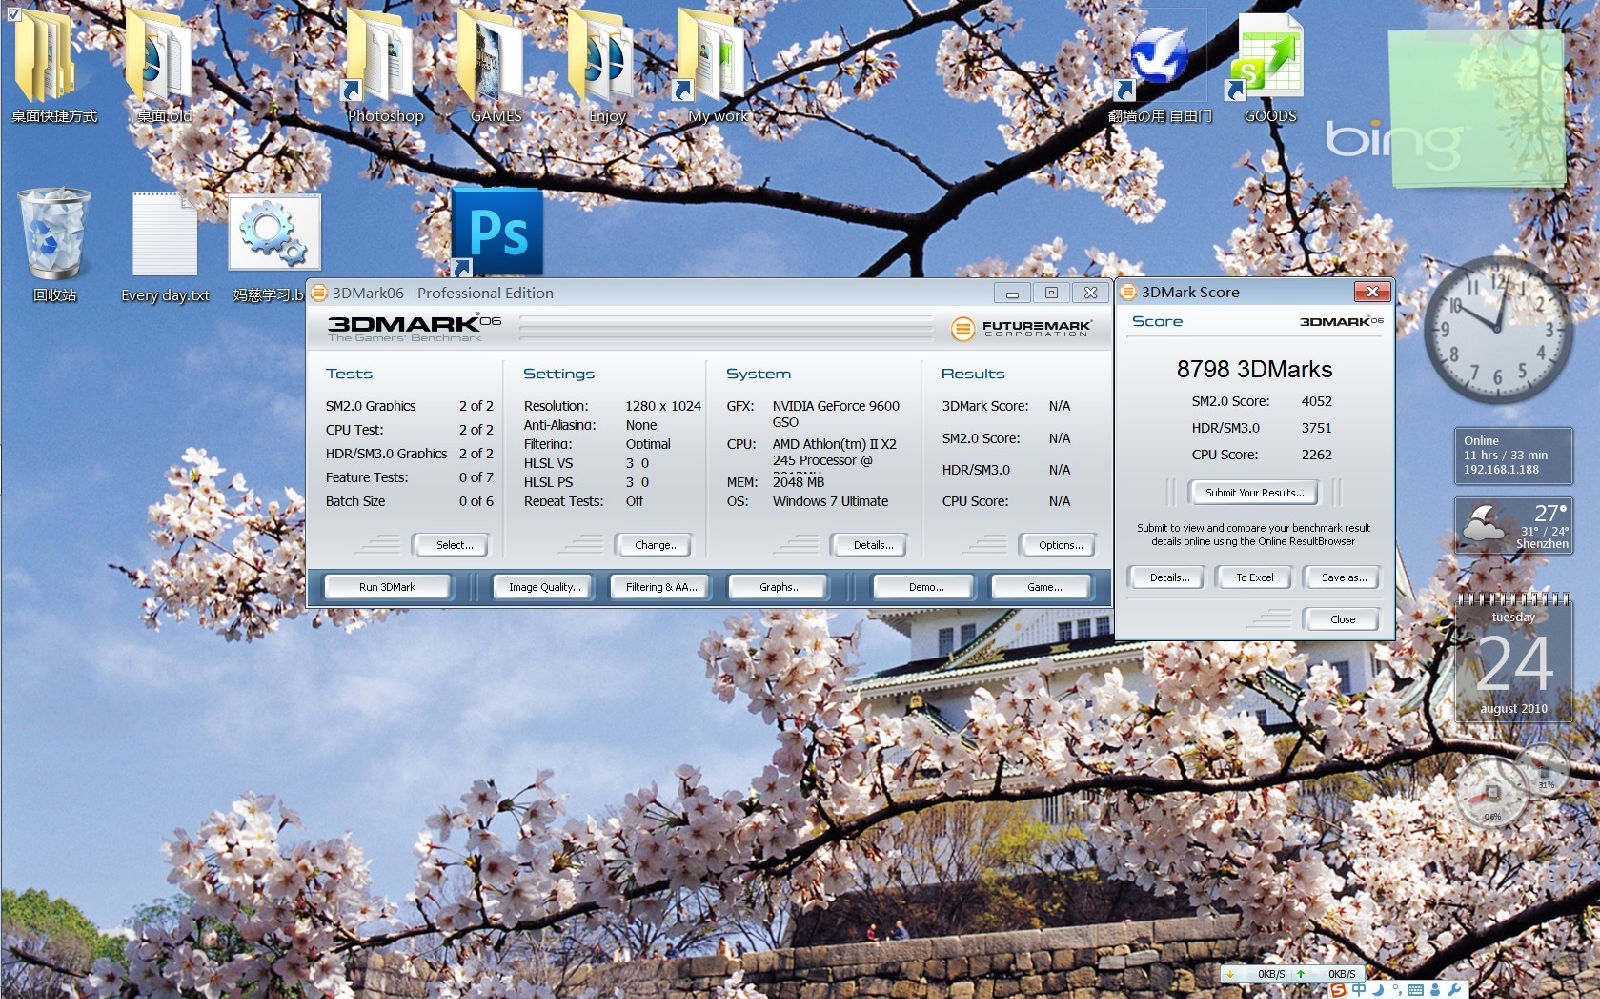Click the Sogou S input method icon
This screenshot has height=999, width=1600.
[x=1337, y=990]
